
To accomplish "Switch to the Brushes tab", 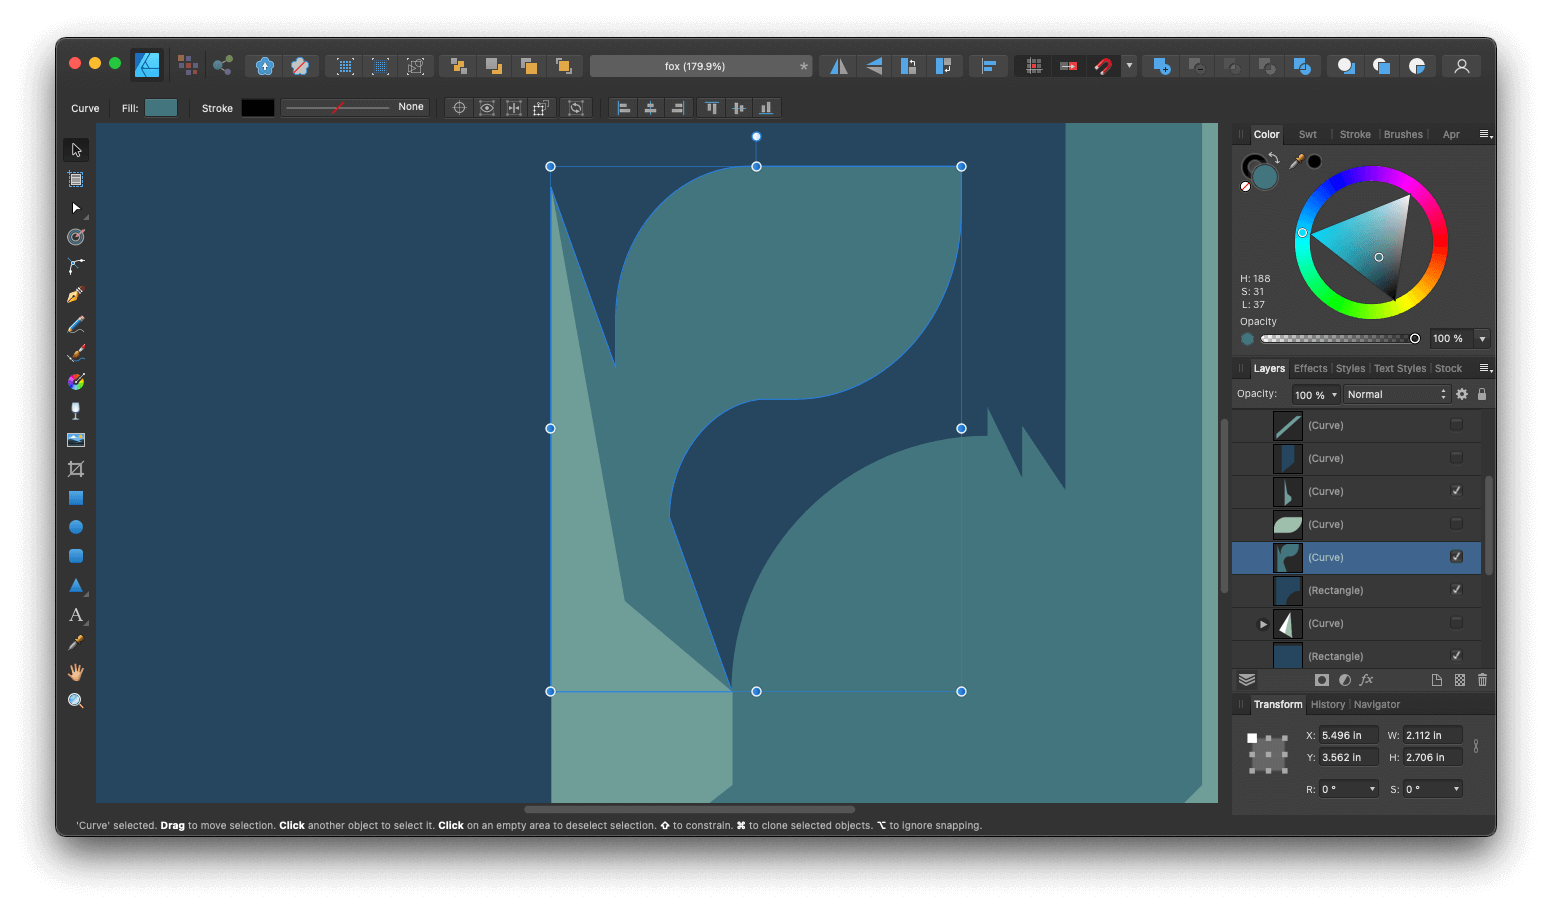I will click(1403, 133).
